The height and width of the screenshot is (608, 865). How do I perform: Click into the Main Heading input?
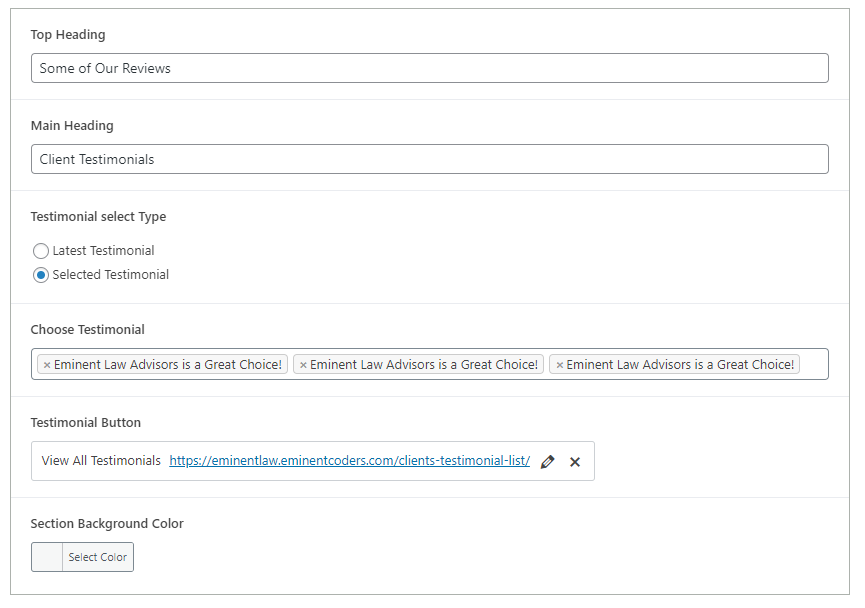[429, 159]
